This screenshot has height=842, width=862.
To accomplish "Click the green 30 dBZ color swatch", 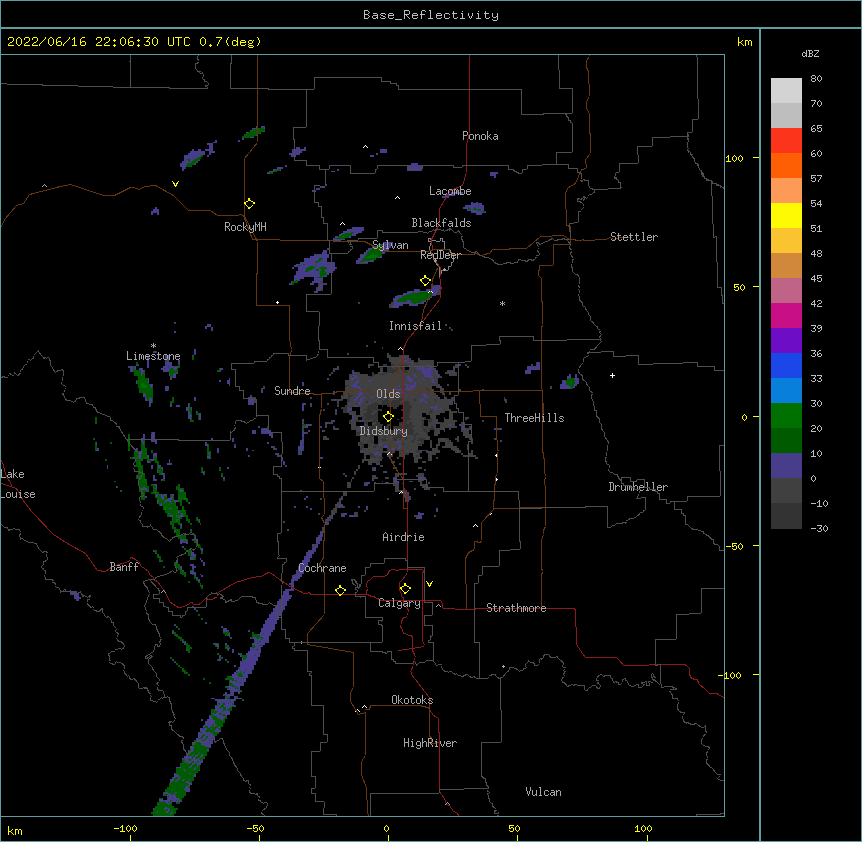I will point(786,416).
